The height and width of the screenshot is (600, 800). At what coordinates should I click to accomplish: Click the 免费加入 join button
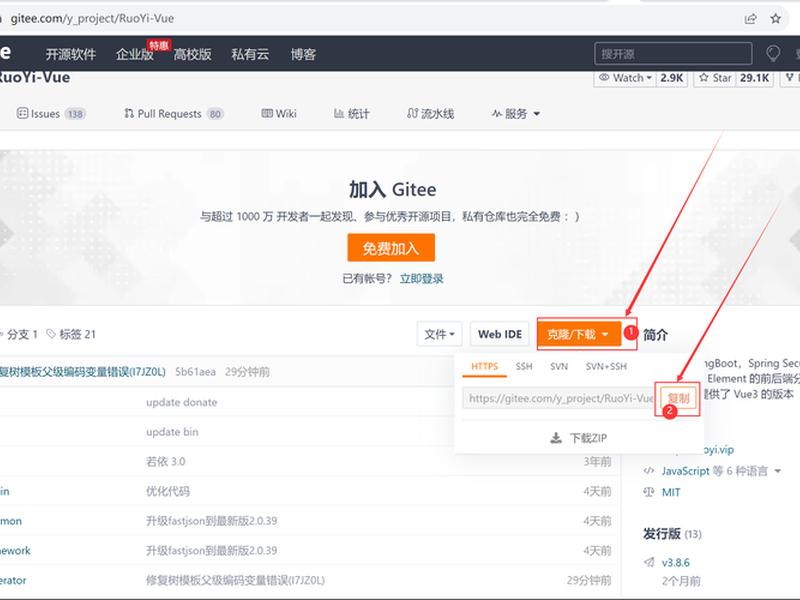pos(391,248)
